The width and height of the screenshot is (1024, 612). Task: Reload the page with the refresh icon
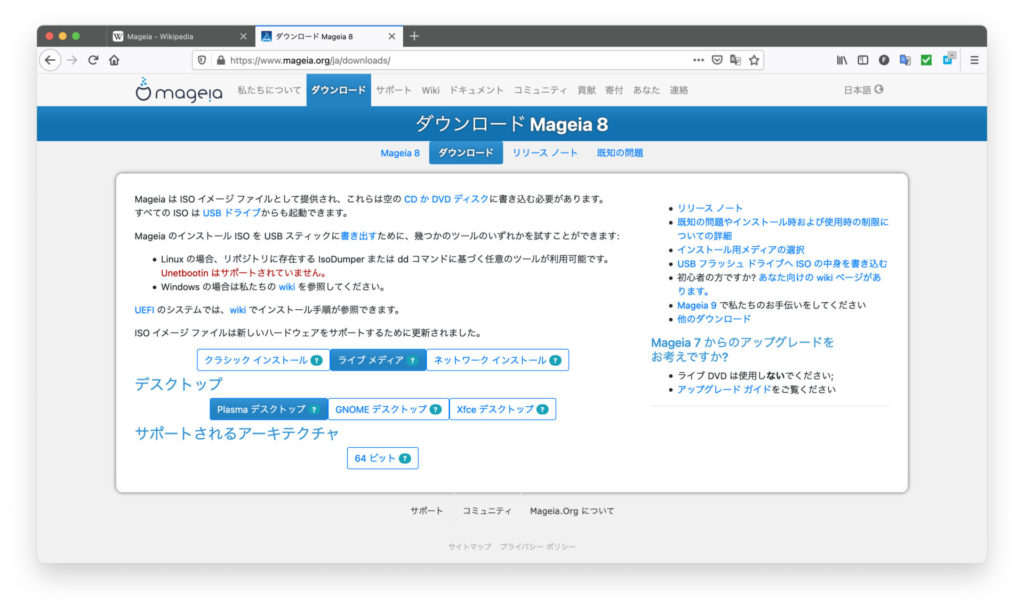pos(93,60)
